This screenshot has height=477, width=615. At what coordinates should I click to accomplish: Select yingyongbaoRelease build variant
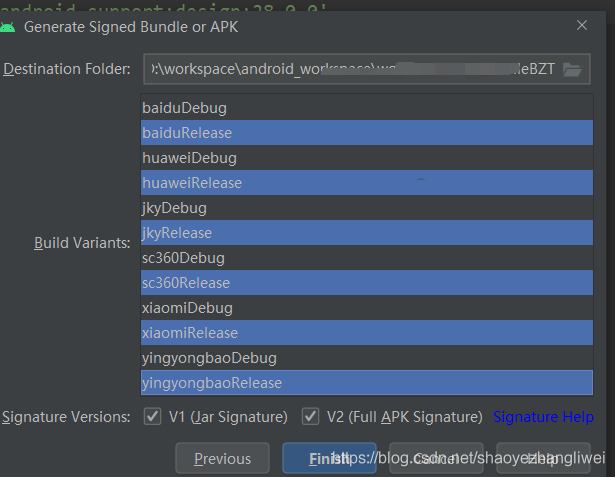coord(367,383)
